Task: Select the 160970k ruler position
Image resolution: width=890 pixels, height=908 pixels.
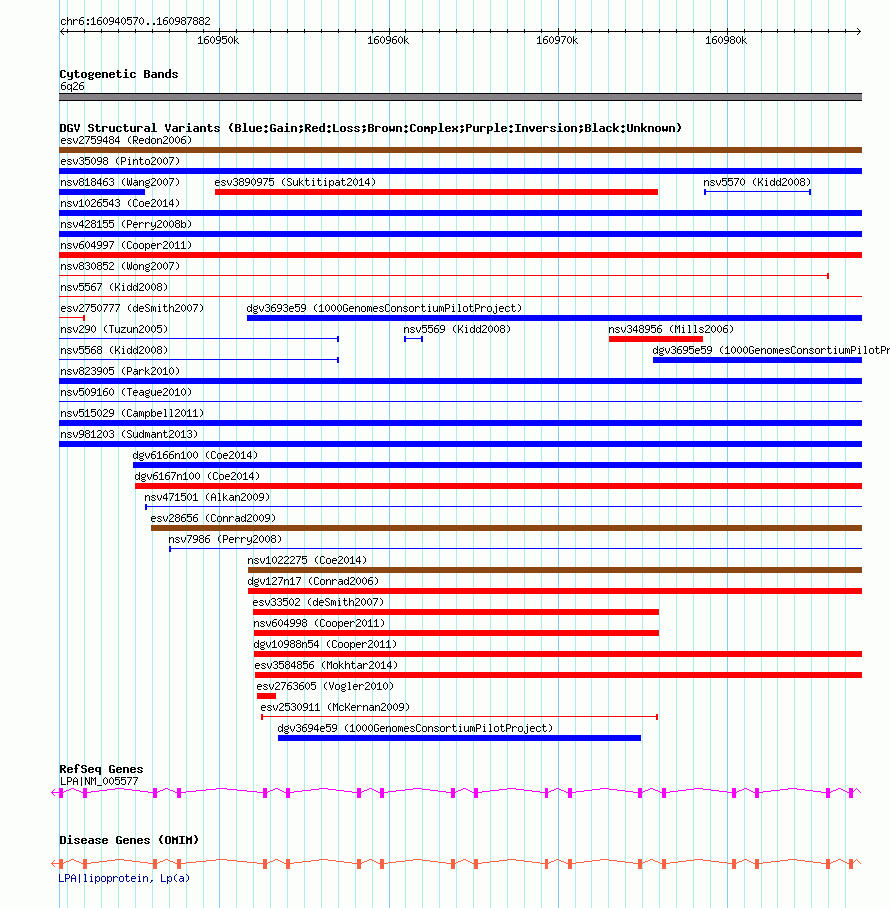Action: click(x=557, y=41)
